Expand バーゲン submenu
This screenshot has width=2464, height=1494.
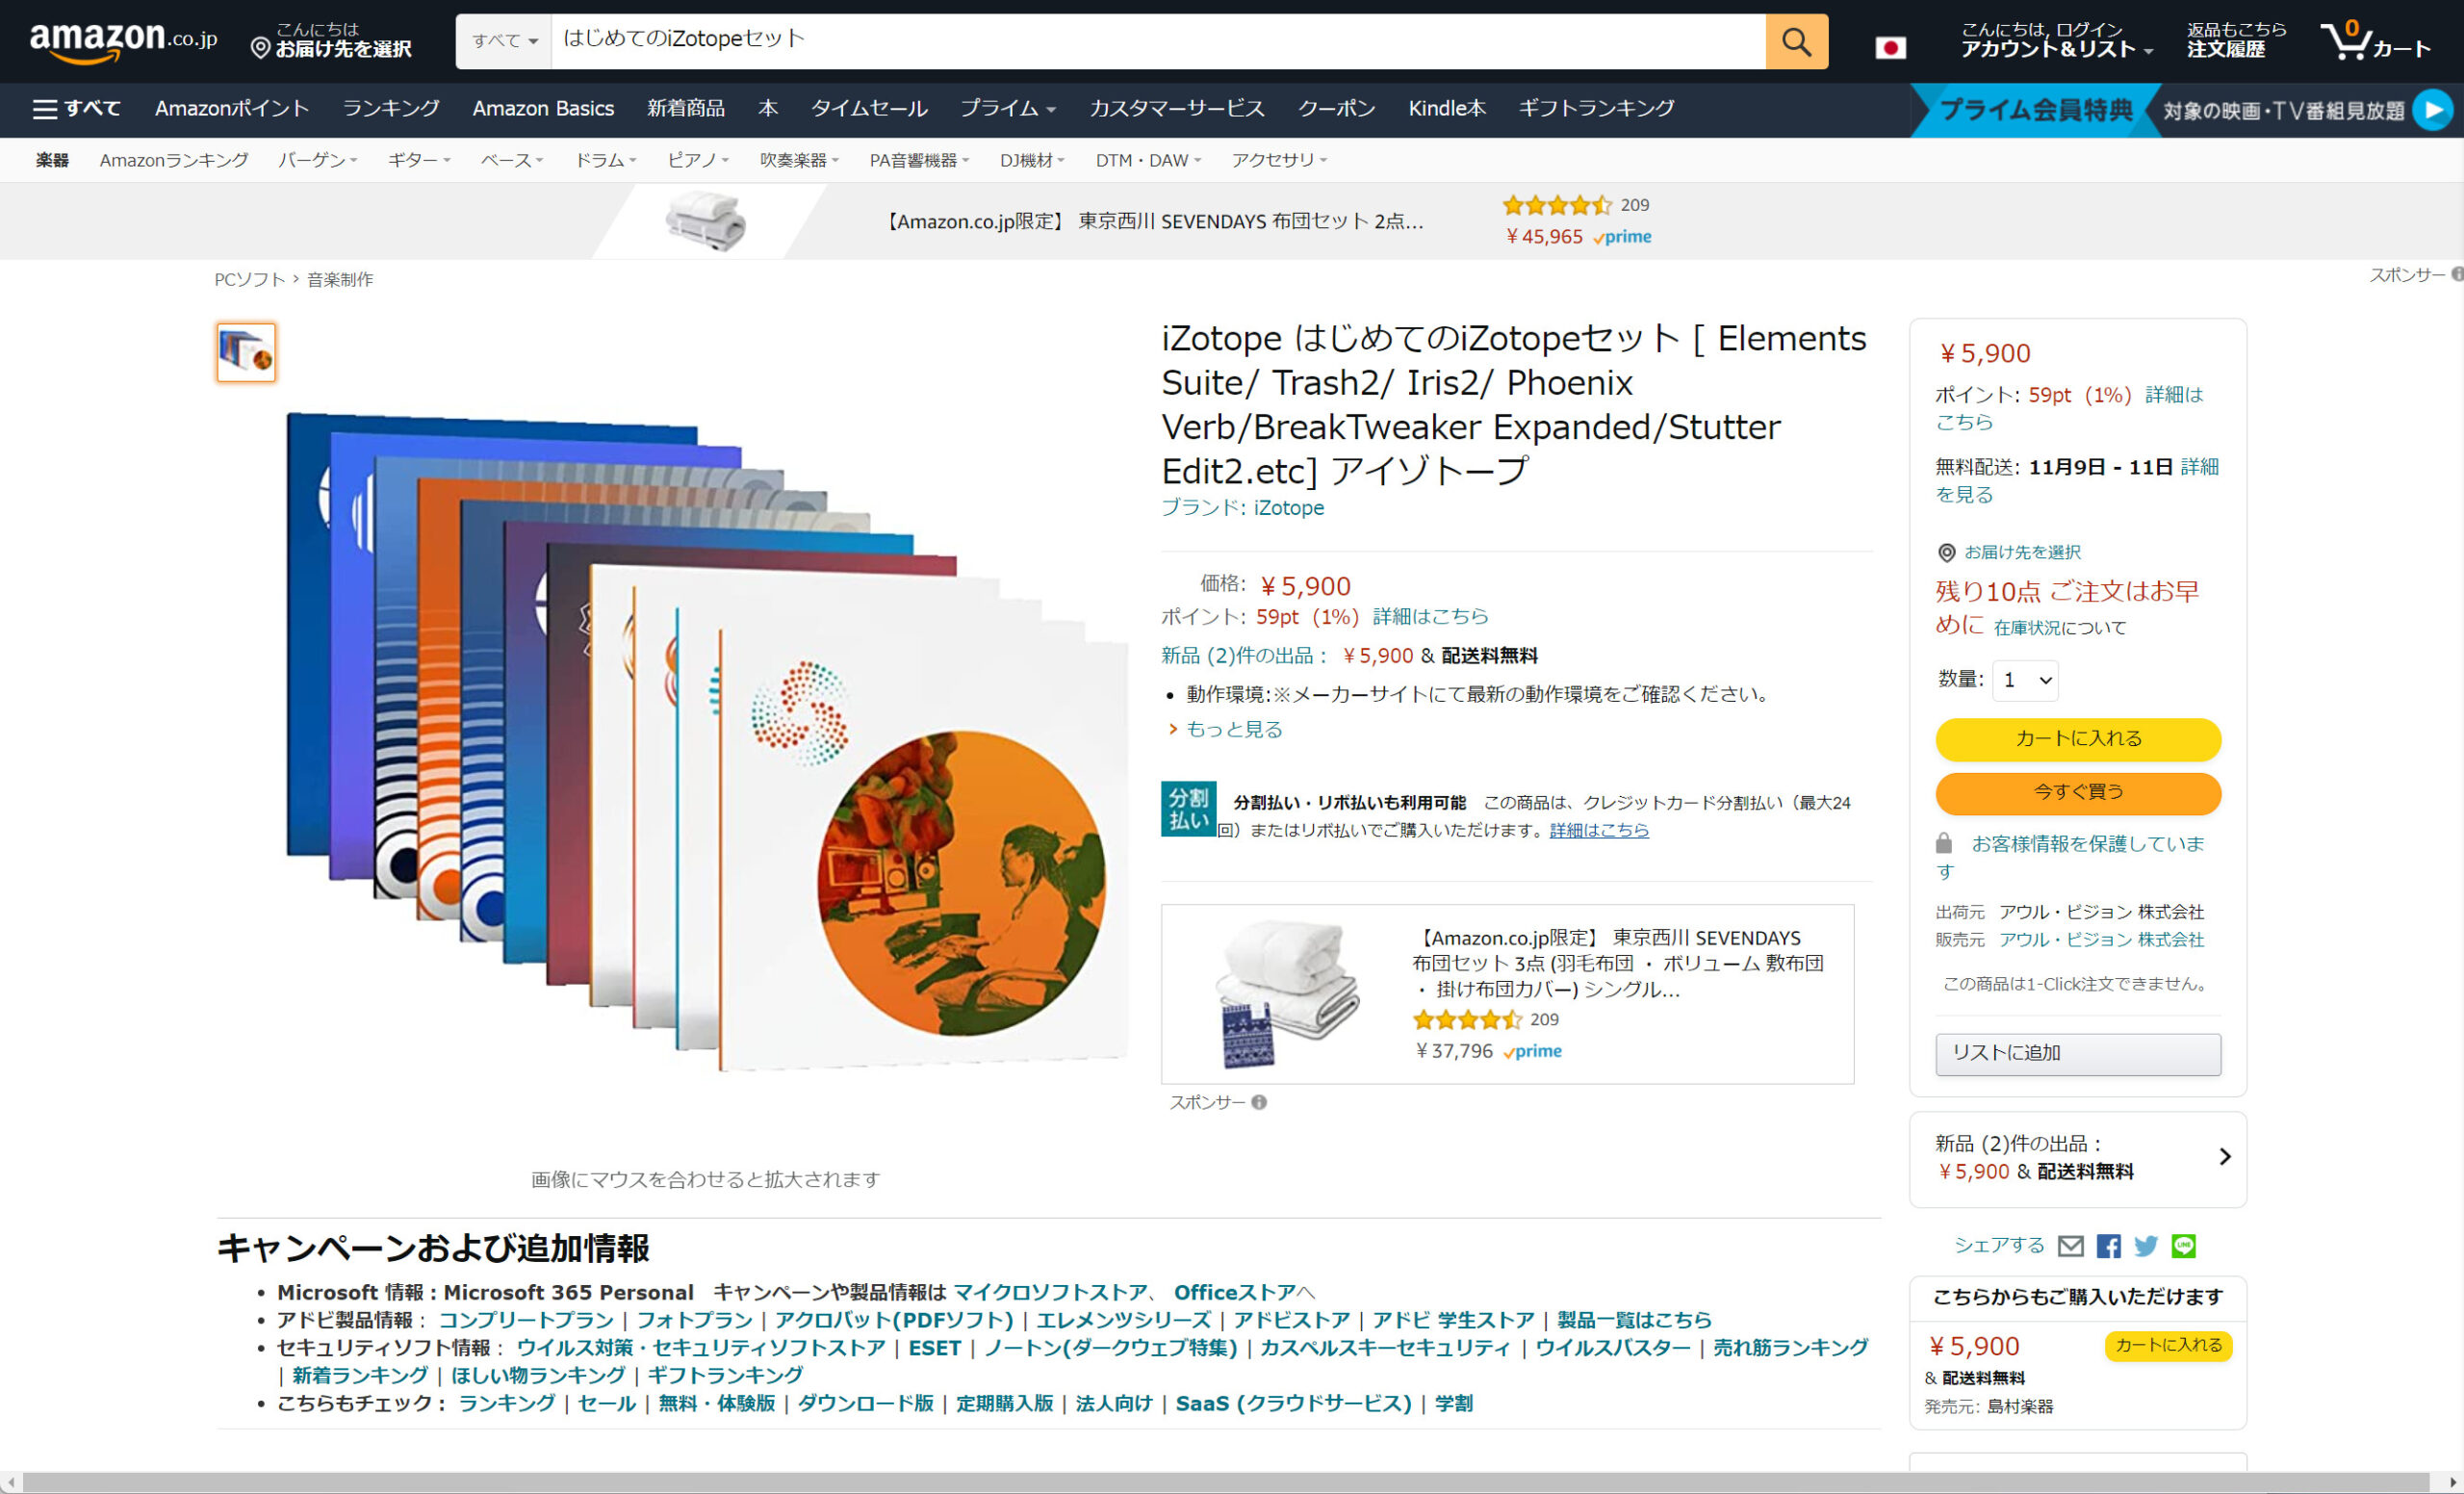coord(317,160)
